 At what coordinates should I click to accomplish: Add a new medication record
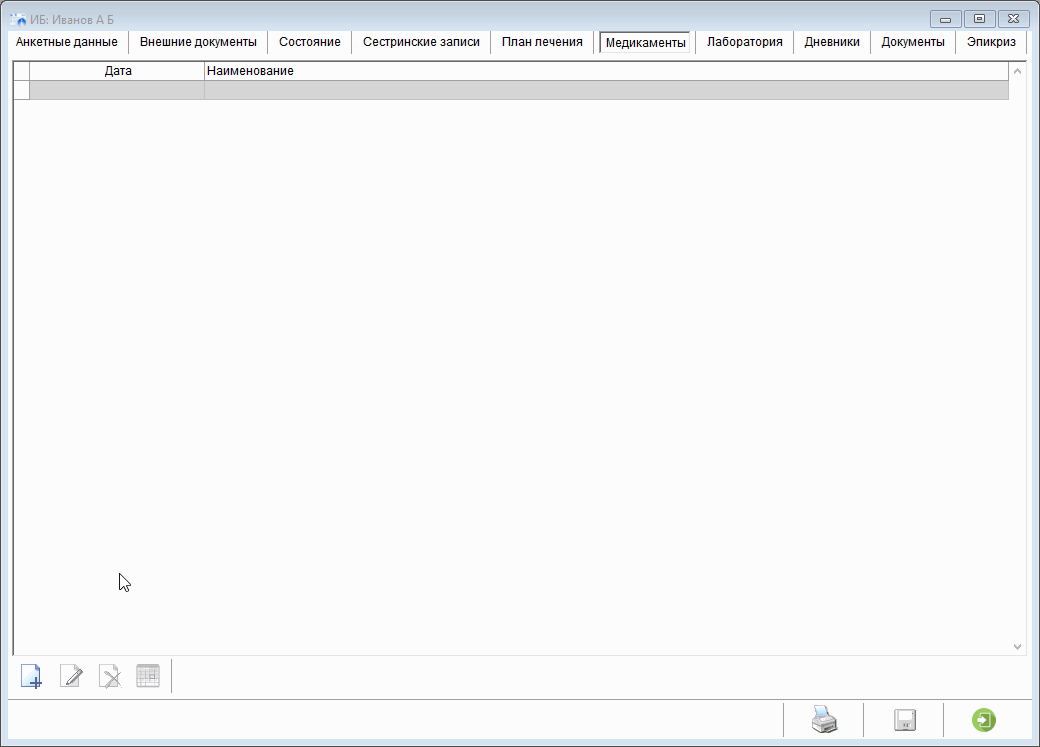pyautogui.click(x=31, y=677)
